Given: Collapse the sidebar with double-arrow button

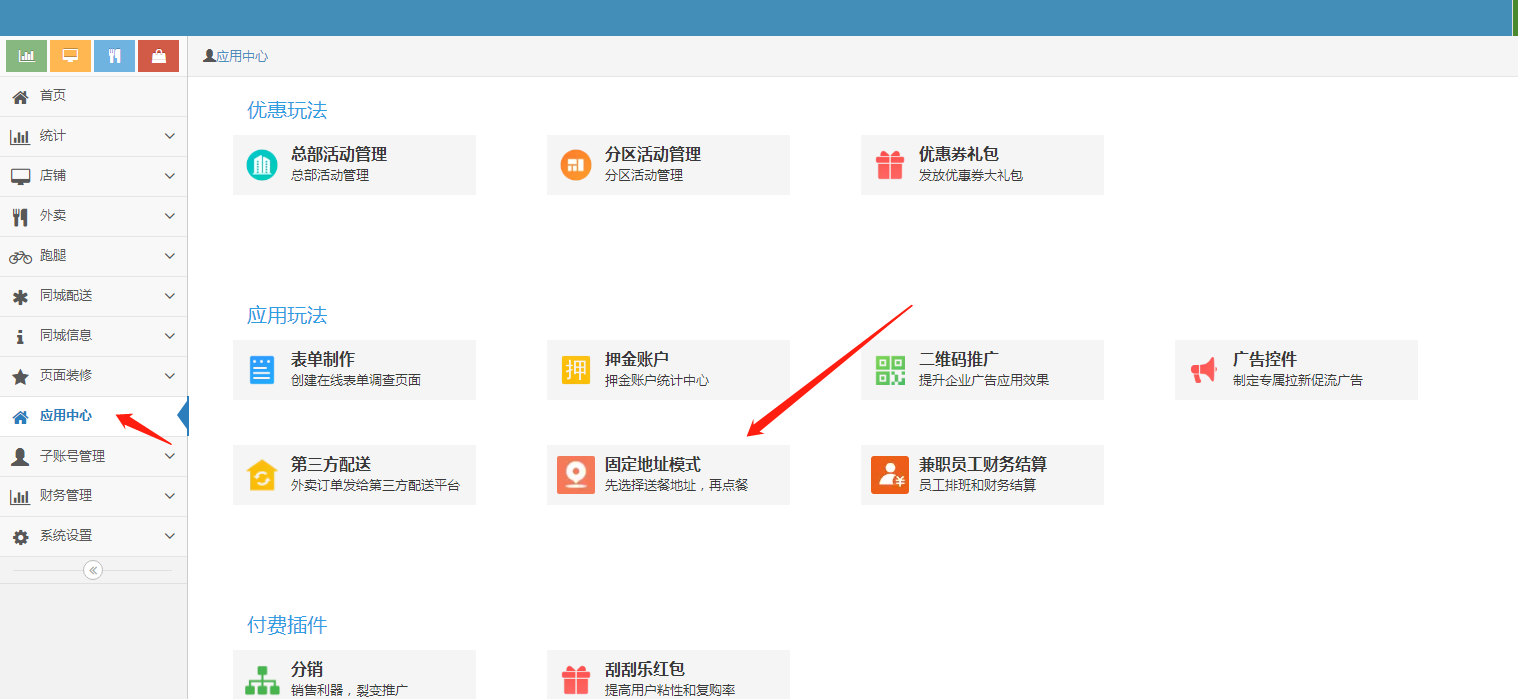Looking at the screenshot, I should [93, 570].
